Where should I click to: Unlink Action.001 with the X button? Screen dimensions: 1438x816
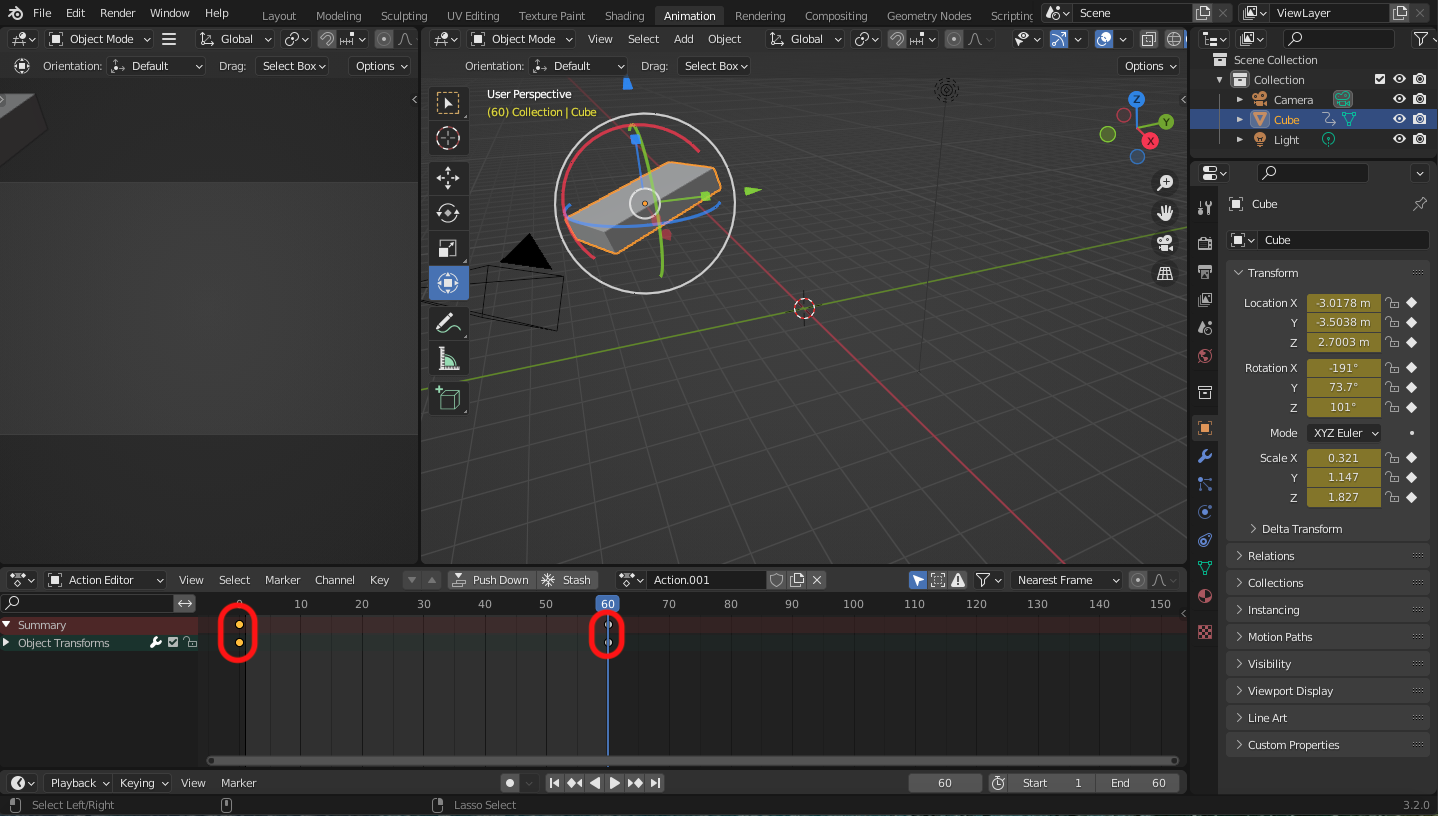[817, 580]
